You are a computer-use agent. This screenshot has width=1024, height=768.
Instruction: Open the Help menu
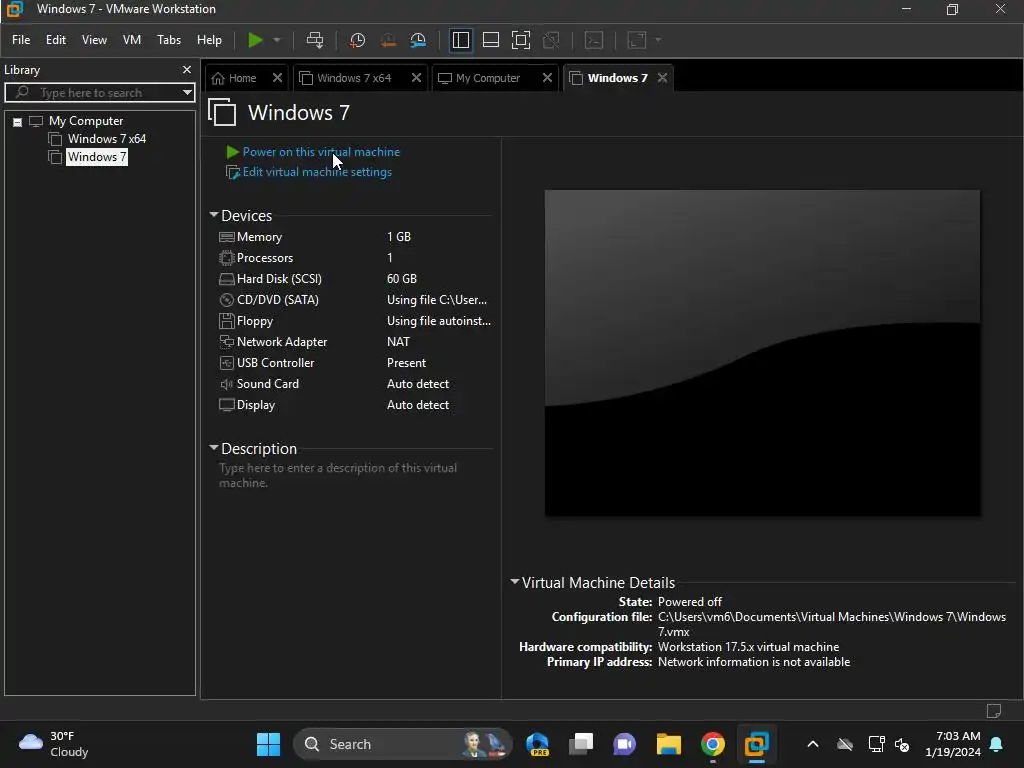(209, 40)
